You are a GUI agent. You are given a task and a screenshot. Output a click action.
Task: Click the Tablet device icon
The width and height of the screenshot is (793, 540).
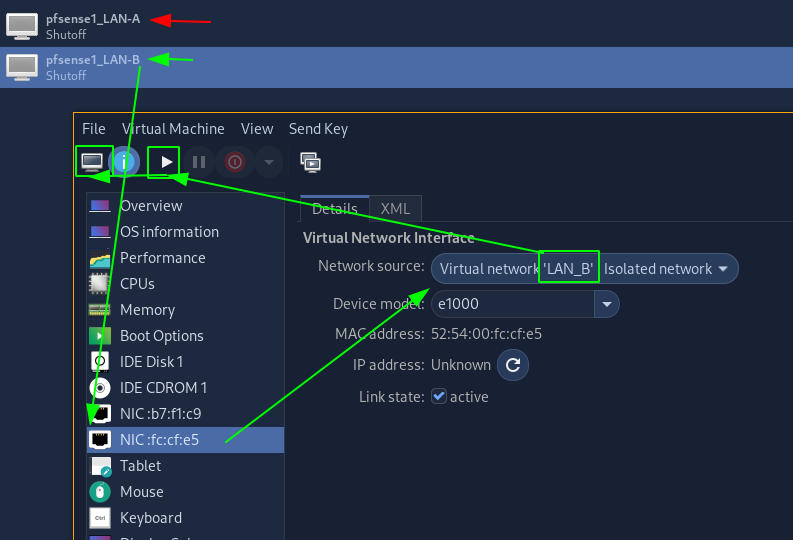tap(101, 467)
